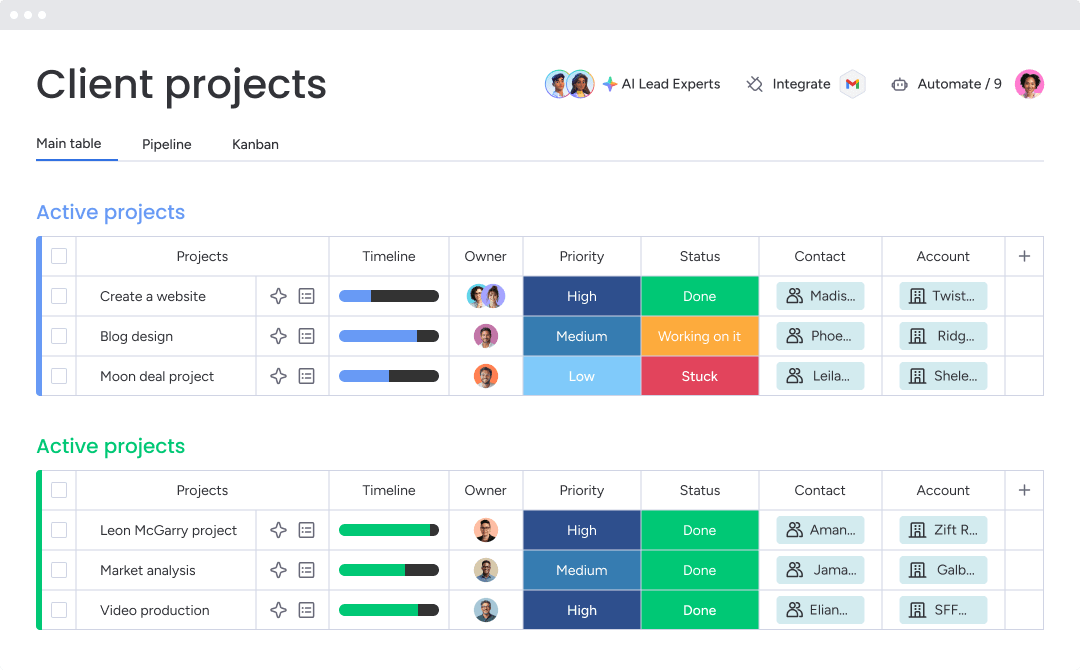Check the select-all checkbox in the first group header
The width and height of the screenshot is (1080, 670).
click(x=58, y=256)
